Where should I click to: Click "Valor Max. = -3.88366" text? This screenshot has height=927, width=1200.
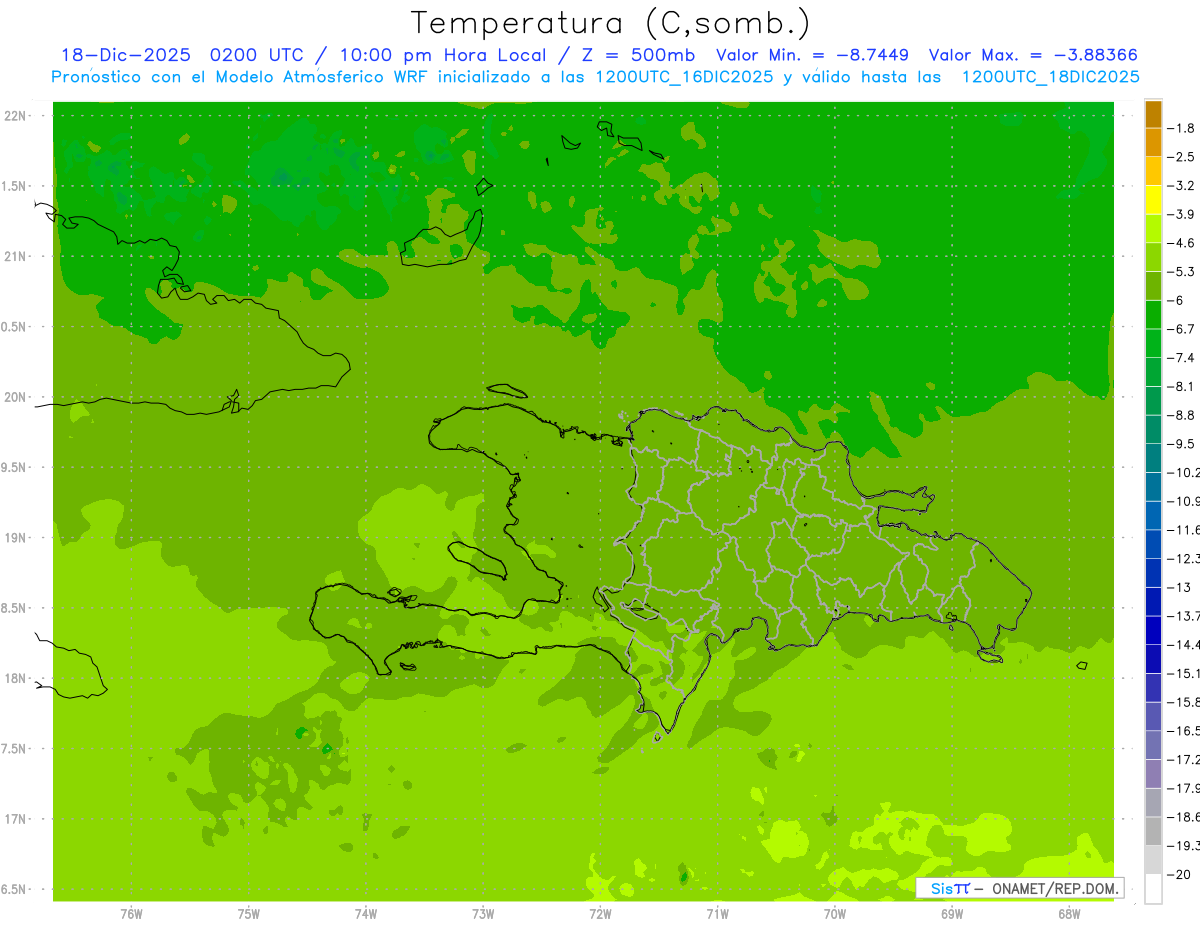1033,55
